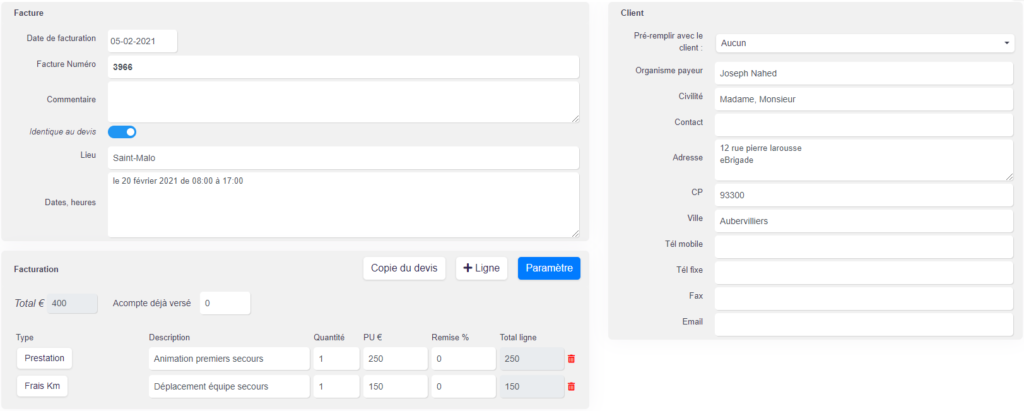Delete the Animation premiers secours line
Image resolution: width=1024 pixels, height=411 pixels.
pyautogui.click(x=571, y=359)
